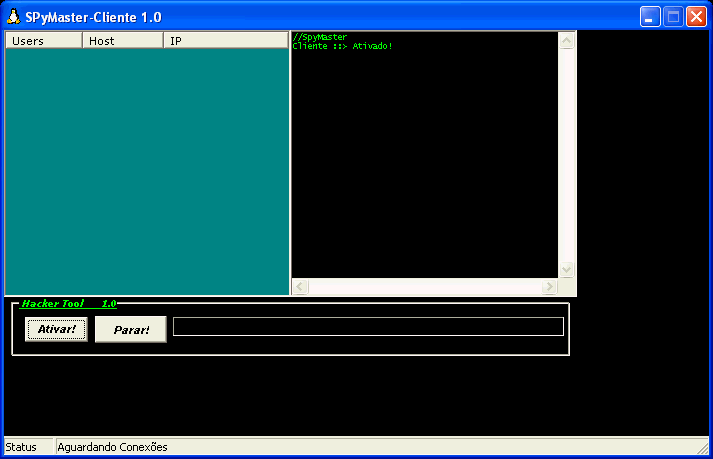This screenshot has width=713, height=459.
Task: Minimize the SPyMaster-Cliente window
Action: pos(651,17)
